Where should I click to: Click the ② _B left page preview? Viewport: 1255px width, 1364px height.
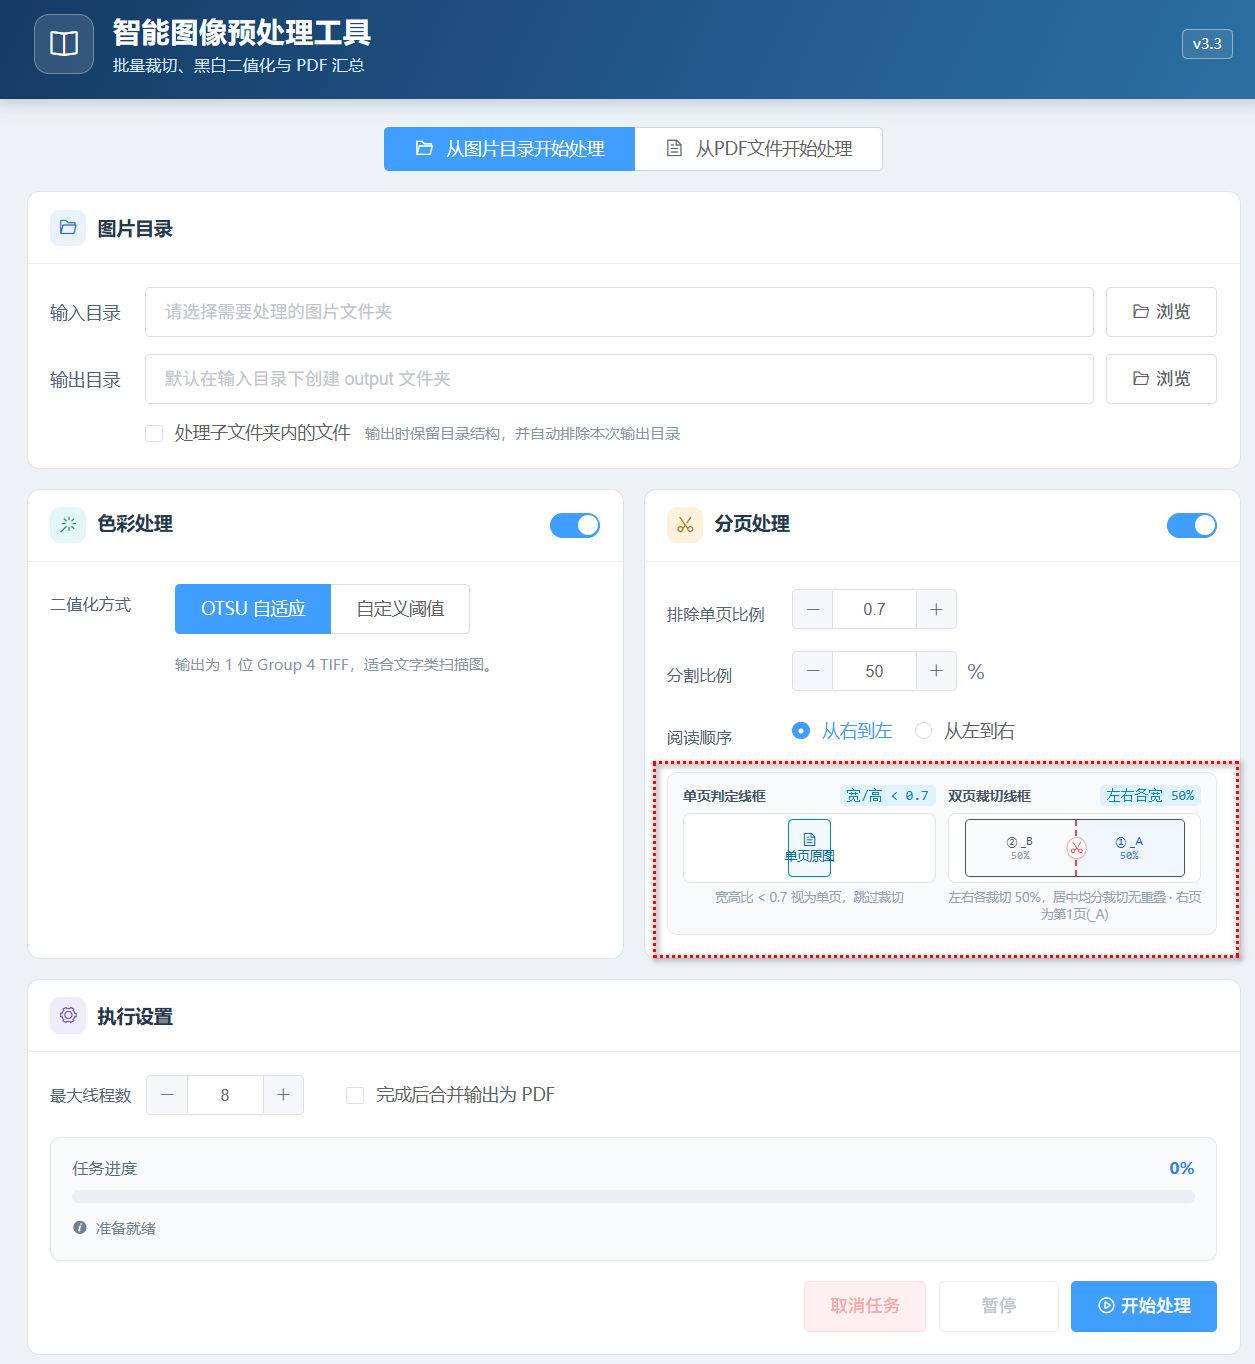pos(1020,848)
